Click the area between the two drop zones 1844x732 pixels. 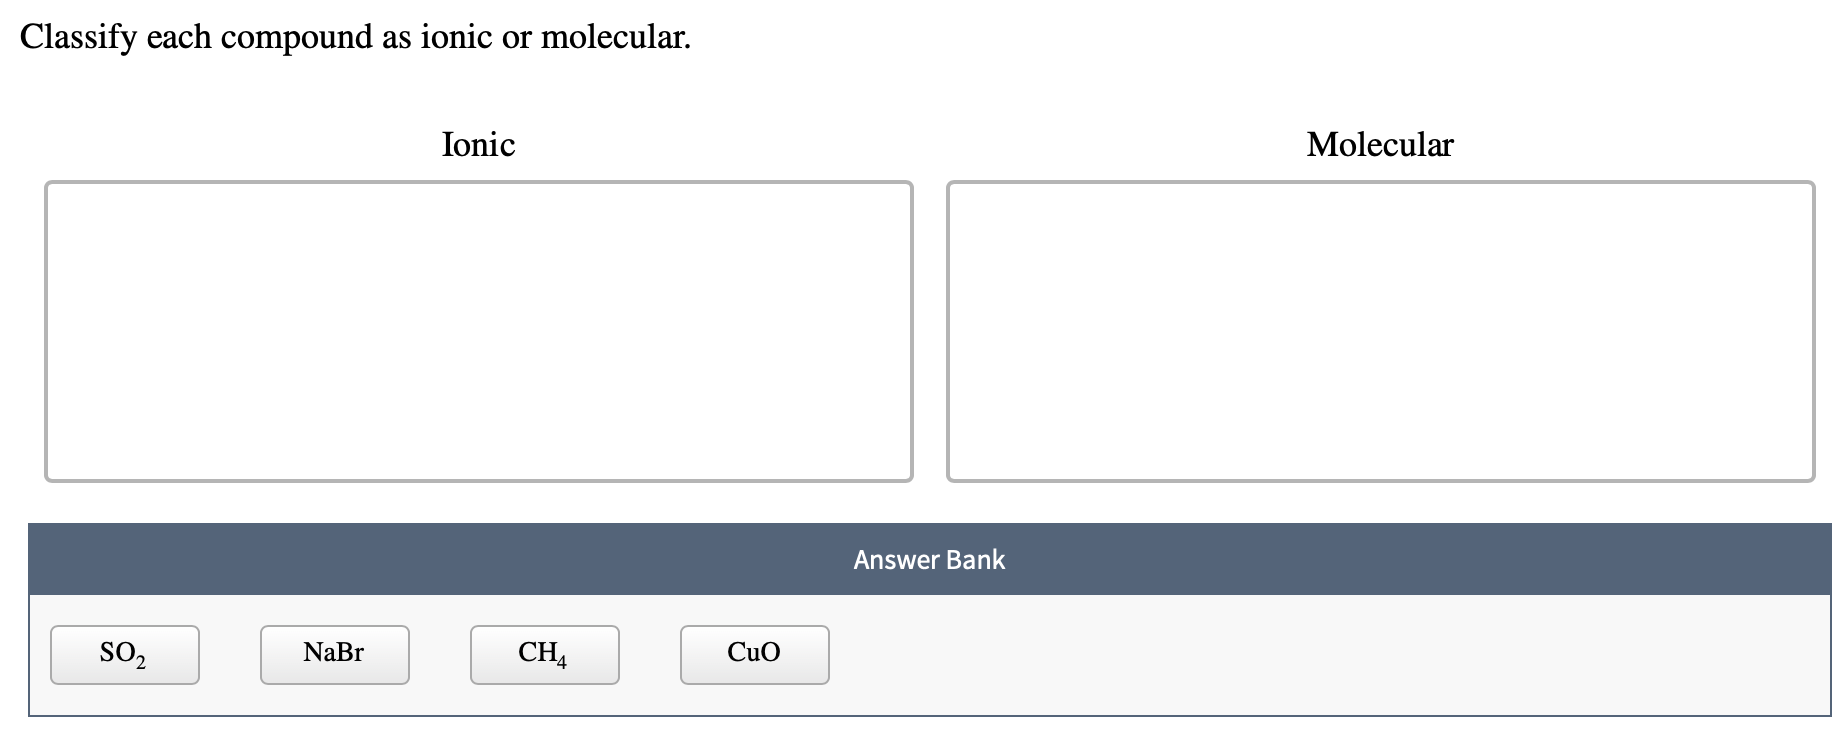[x=931, y=330]
